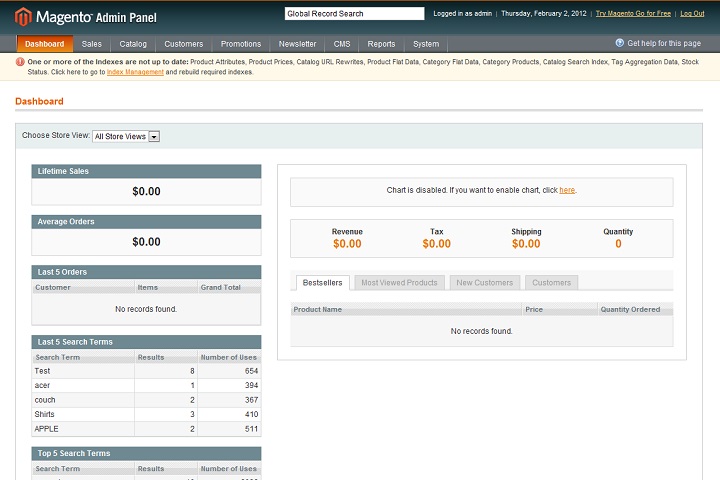The image size is (720, 480).
Task: Switch to the Most Viewed Products tab
Action: click(399, 283)
